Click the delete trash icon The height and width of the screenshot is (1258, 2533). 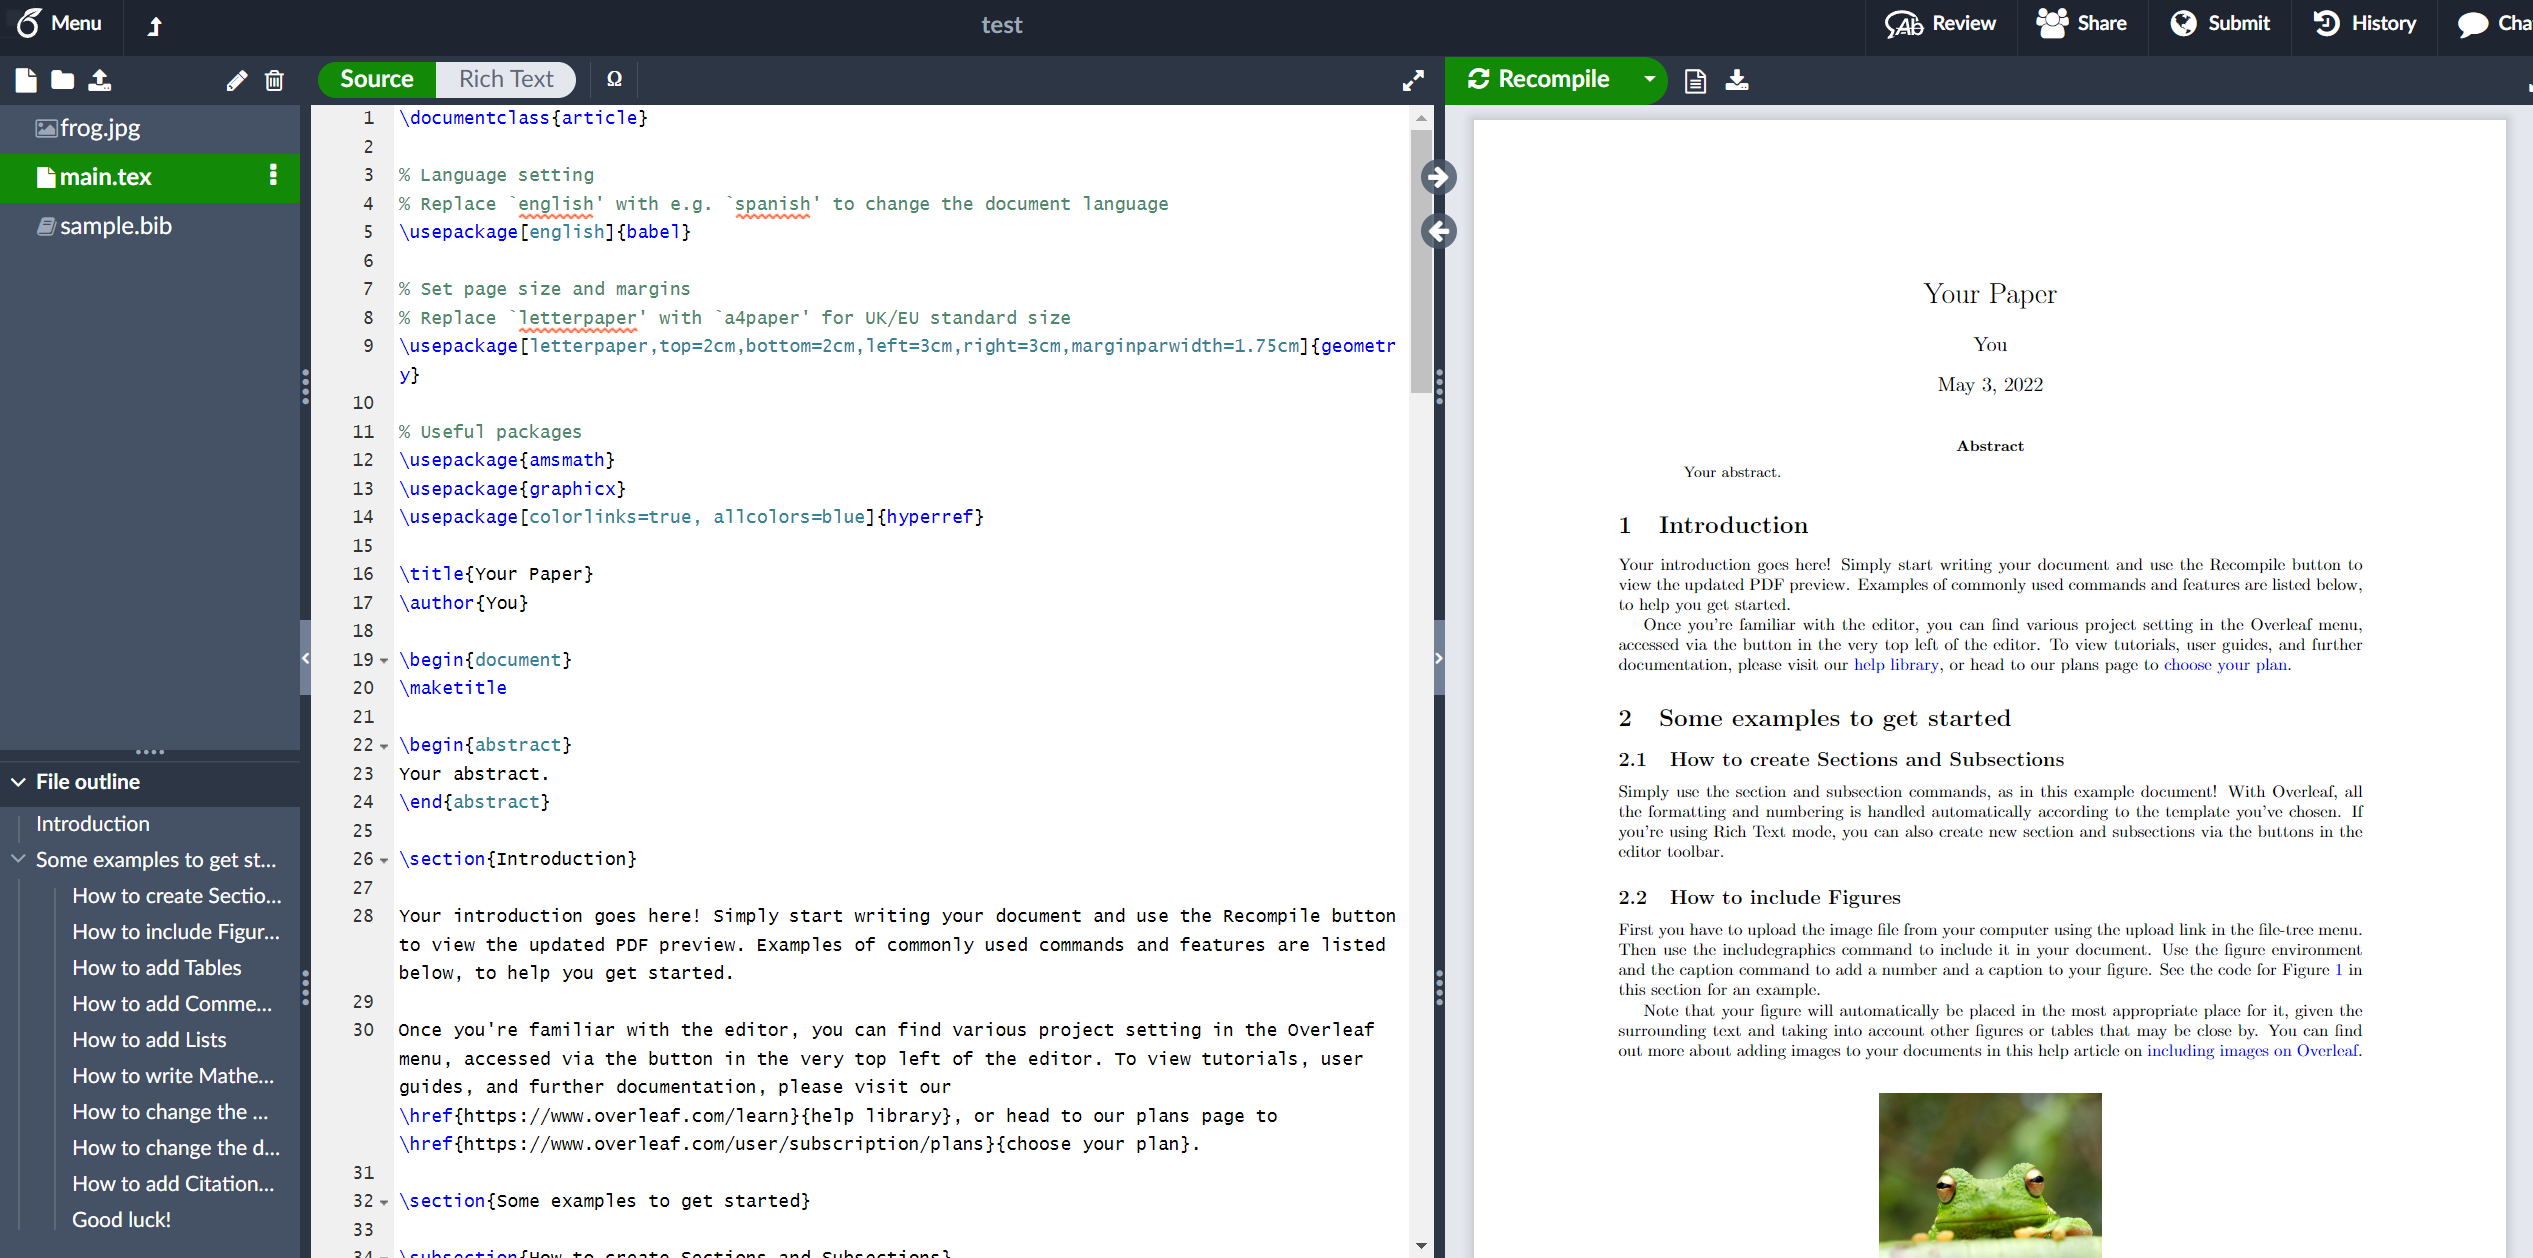274,80
